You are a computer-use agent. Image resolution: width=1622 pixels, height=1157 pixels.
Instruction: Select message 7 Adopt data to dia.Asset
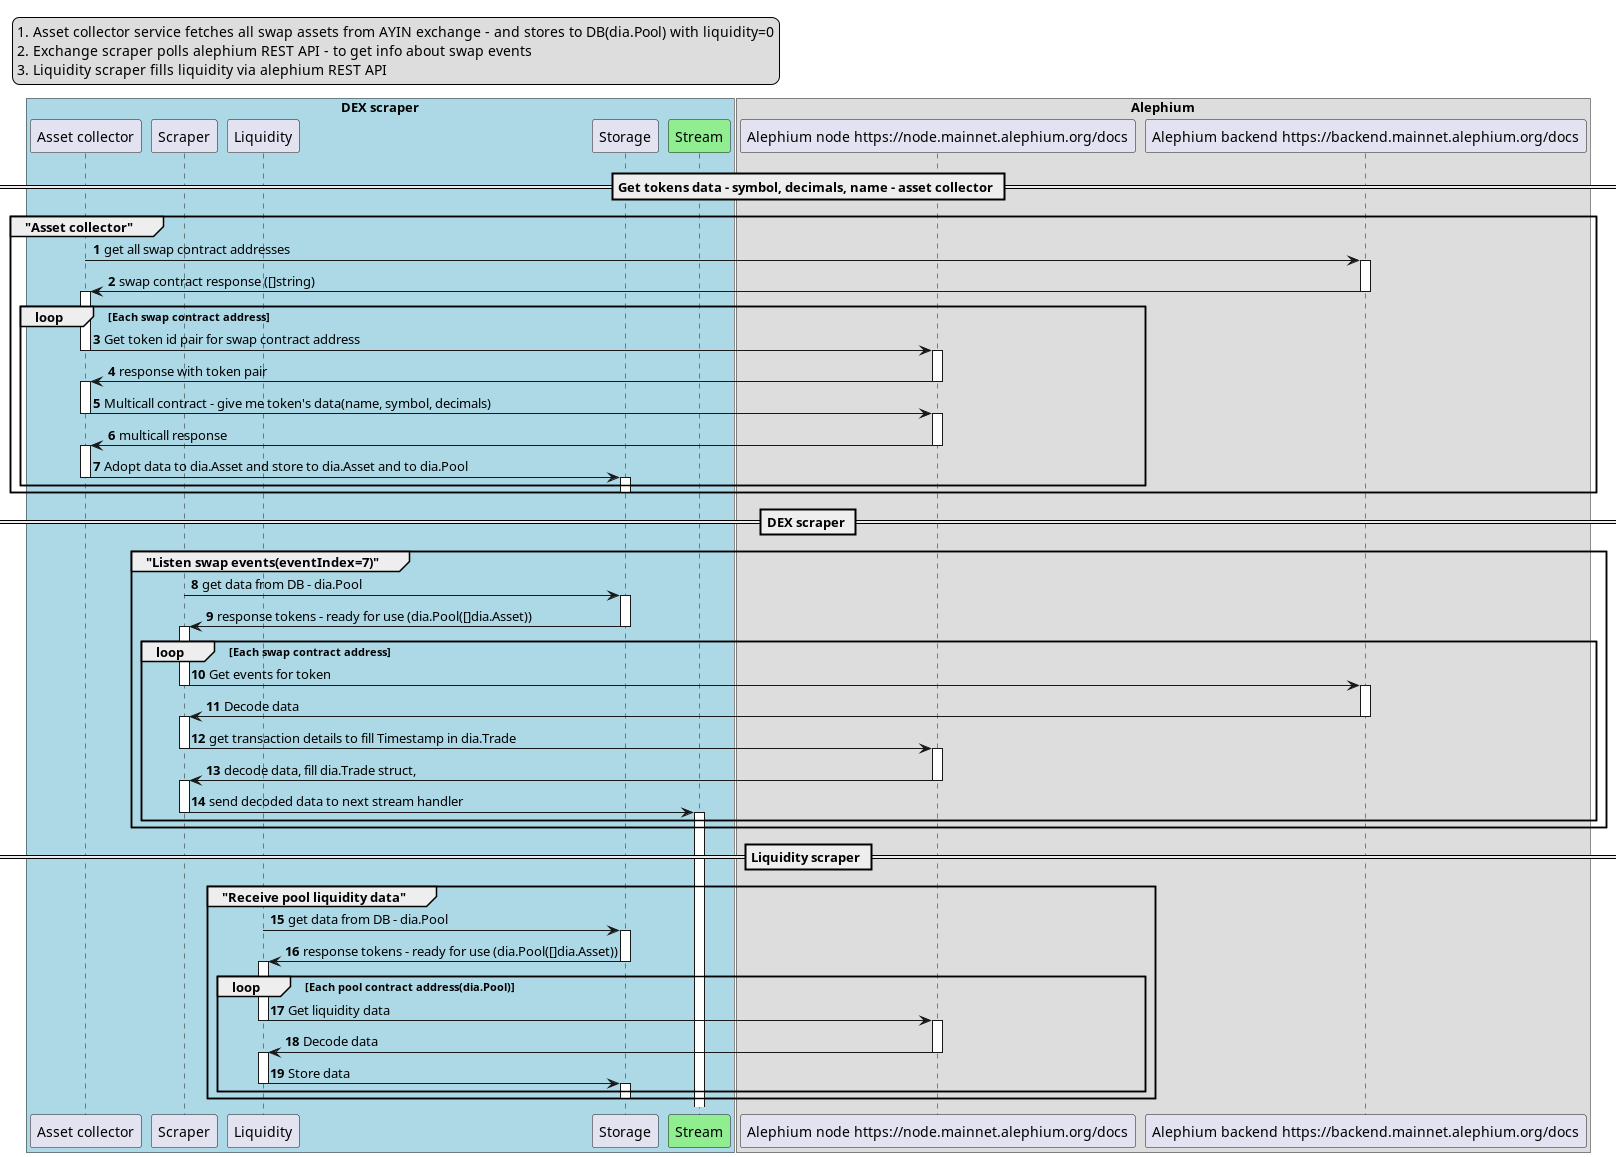point(285,467)
